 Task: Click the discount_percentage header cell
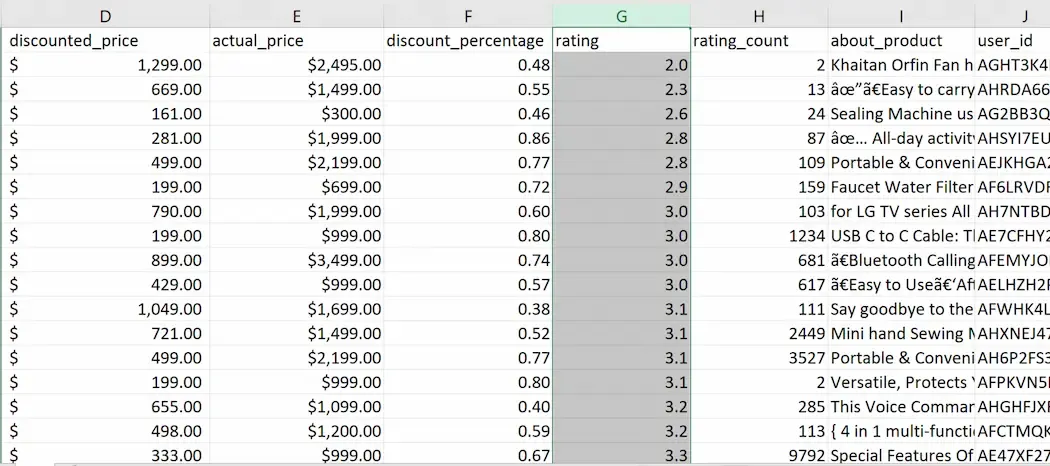click(468, 41)
